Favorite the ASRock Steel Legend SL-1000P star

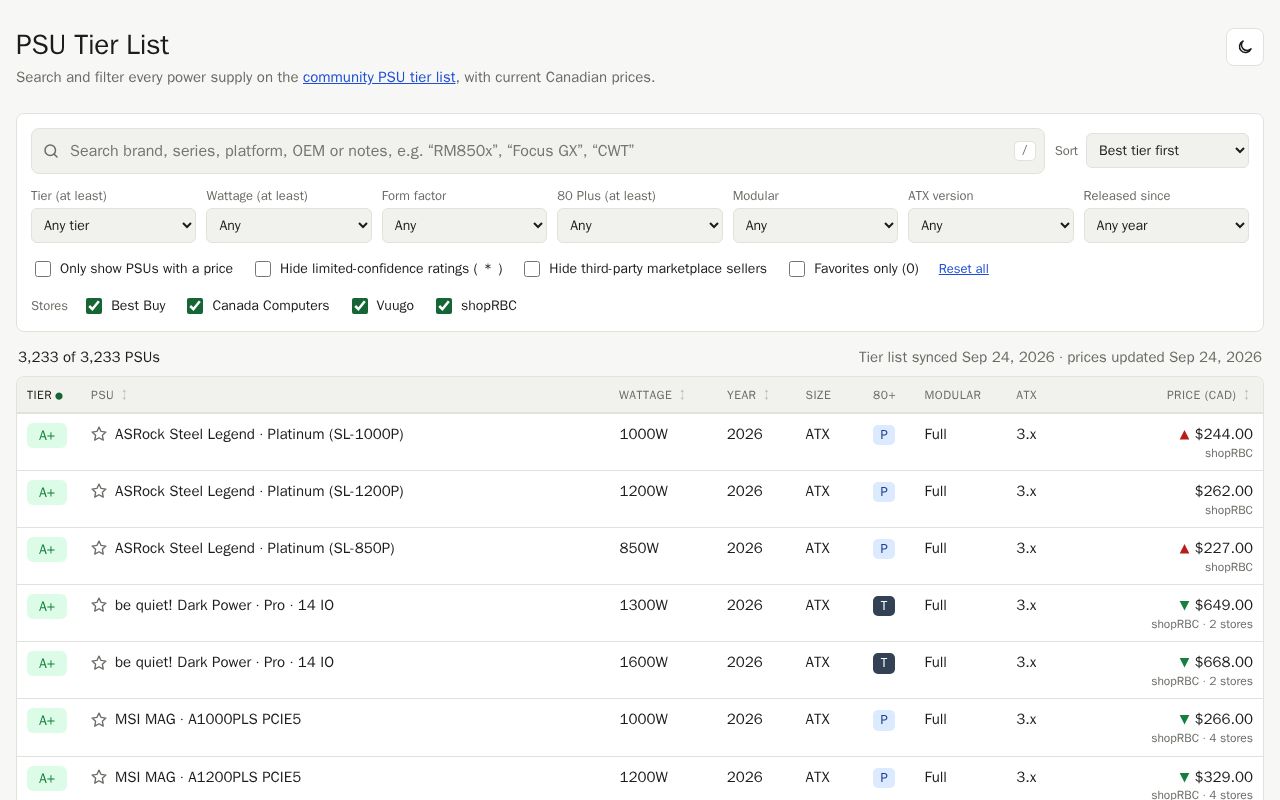[x=99, y=434]
